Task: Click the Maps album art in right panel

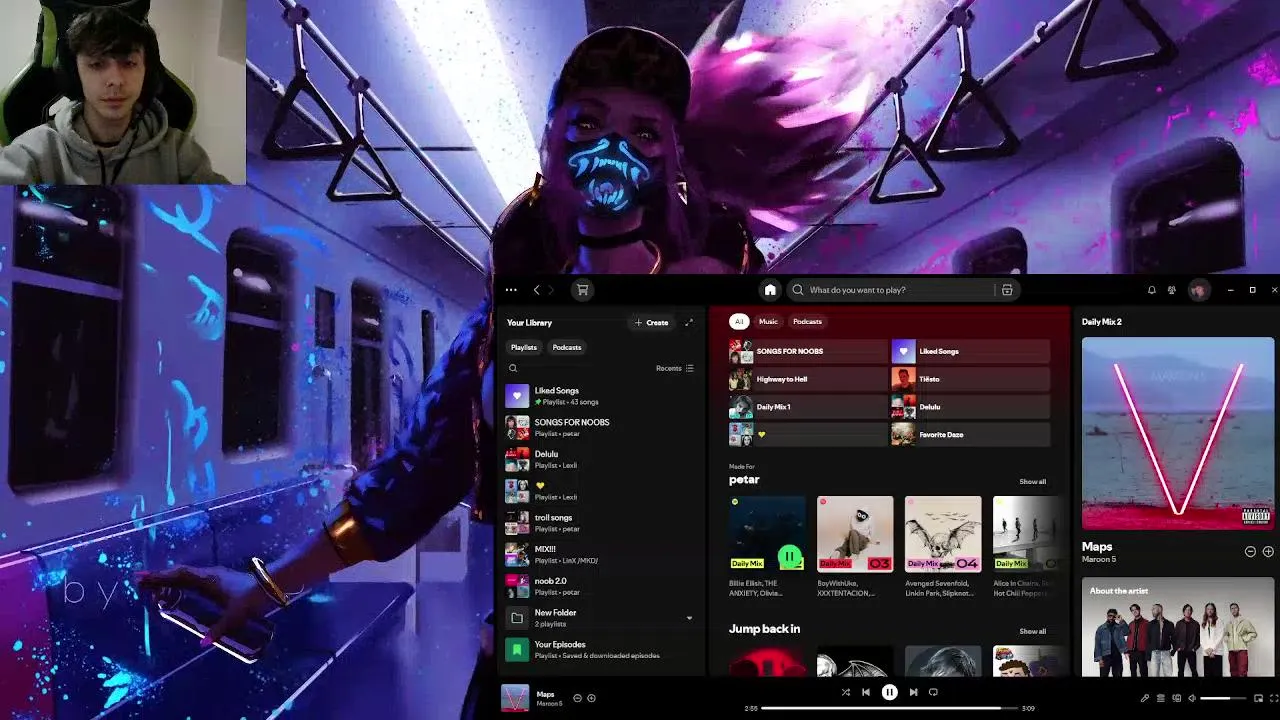Action: tap(1178, 433)
